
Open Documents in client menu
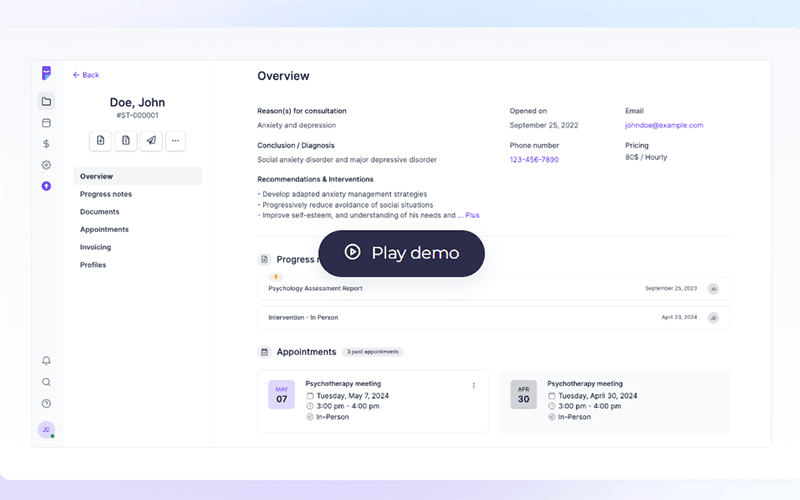[x=99, y=212]
